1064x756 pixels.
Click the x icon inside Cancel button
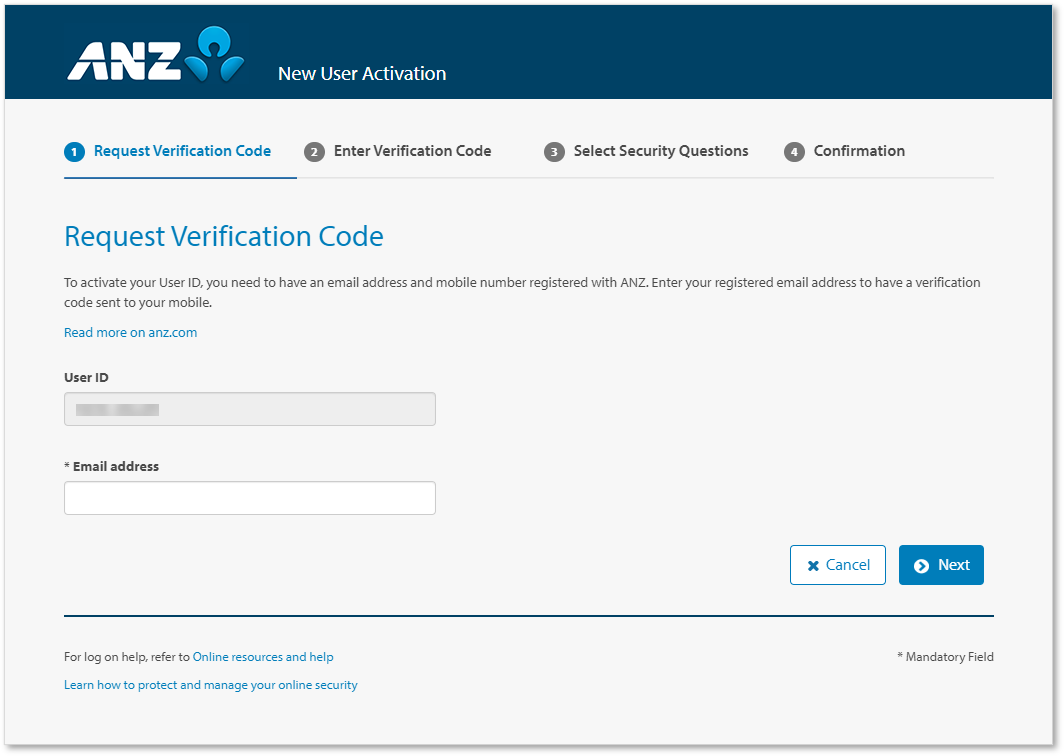tap(813, 565)
